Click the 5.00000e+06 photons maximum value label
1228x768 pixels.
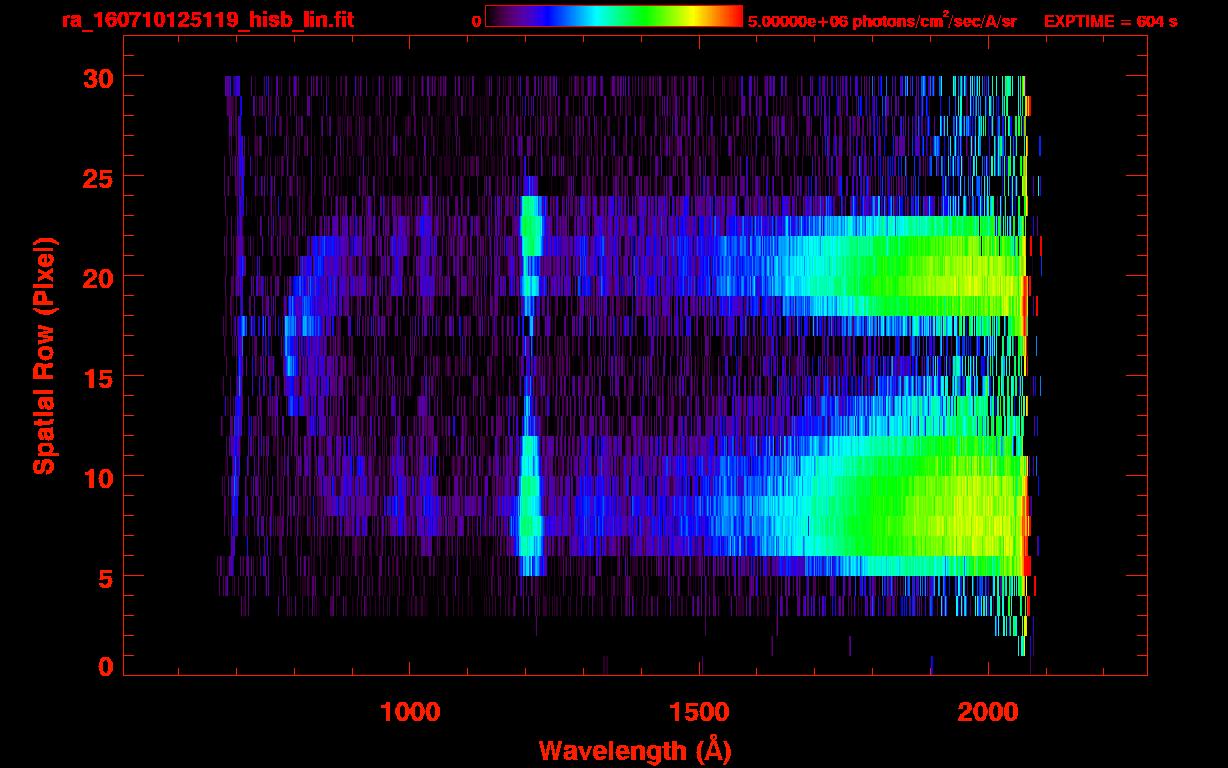coord(882,21)
